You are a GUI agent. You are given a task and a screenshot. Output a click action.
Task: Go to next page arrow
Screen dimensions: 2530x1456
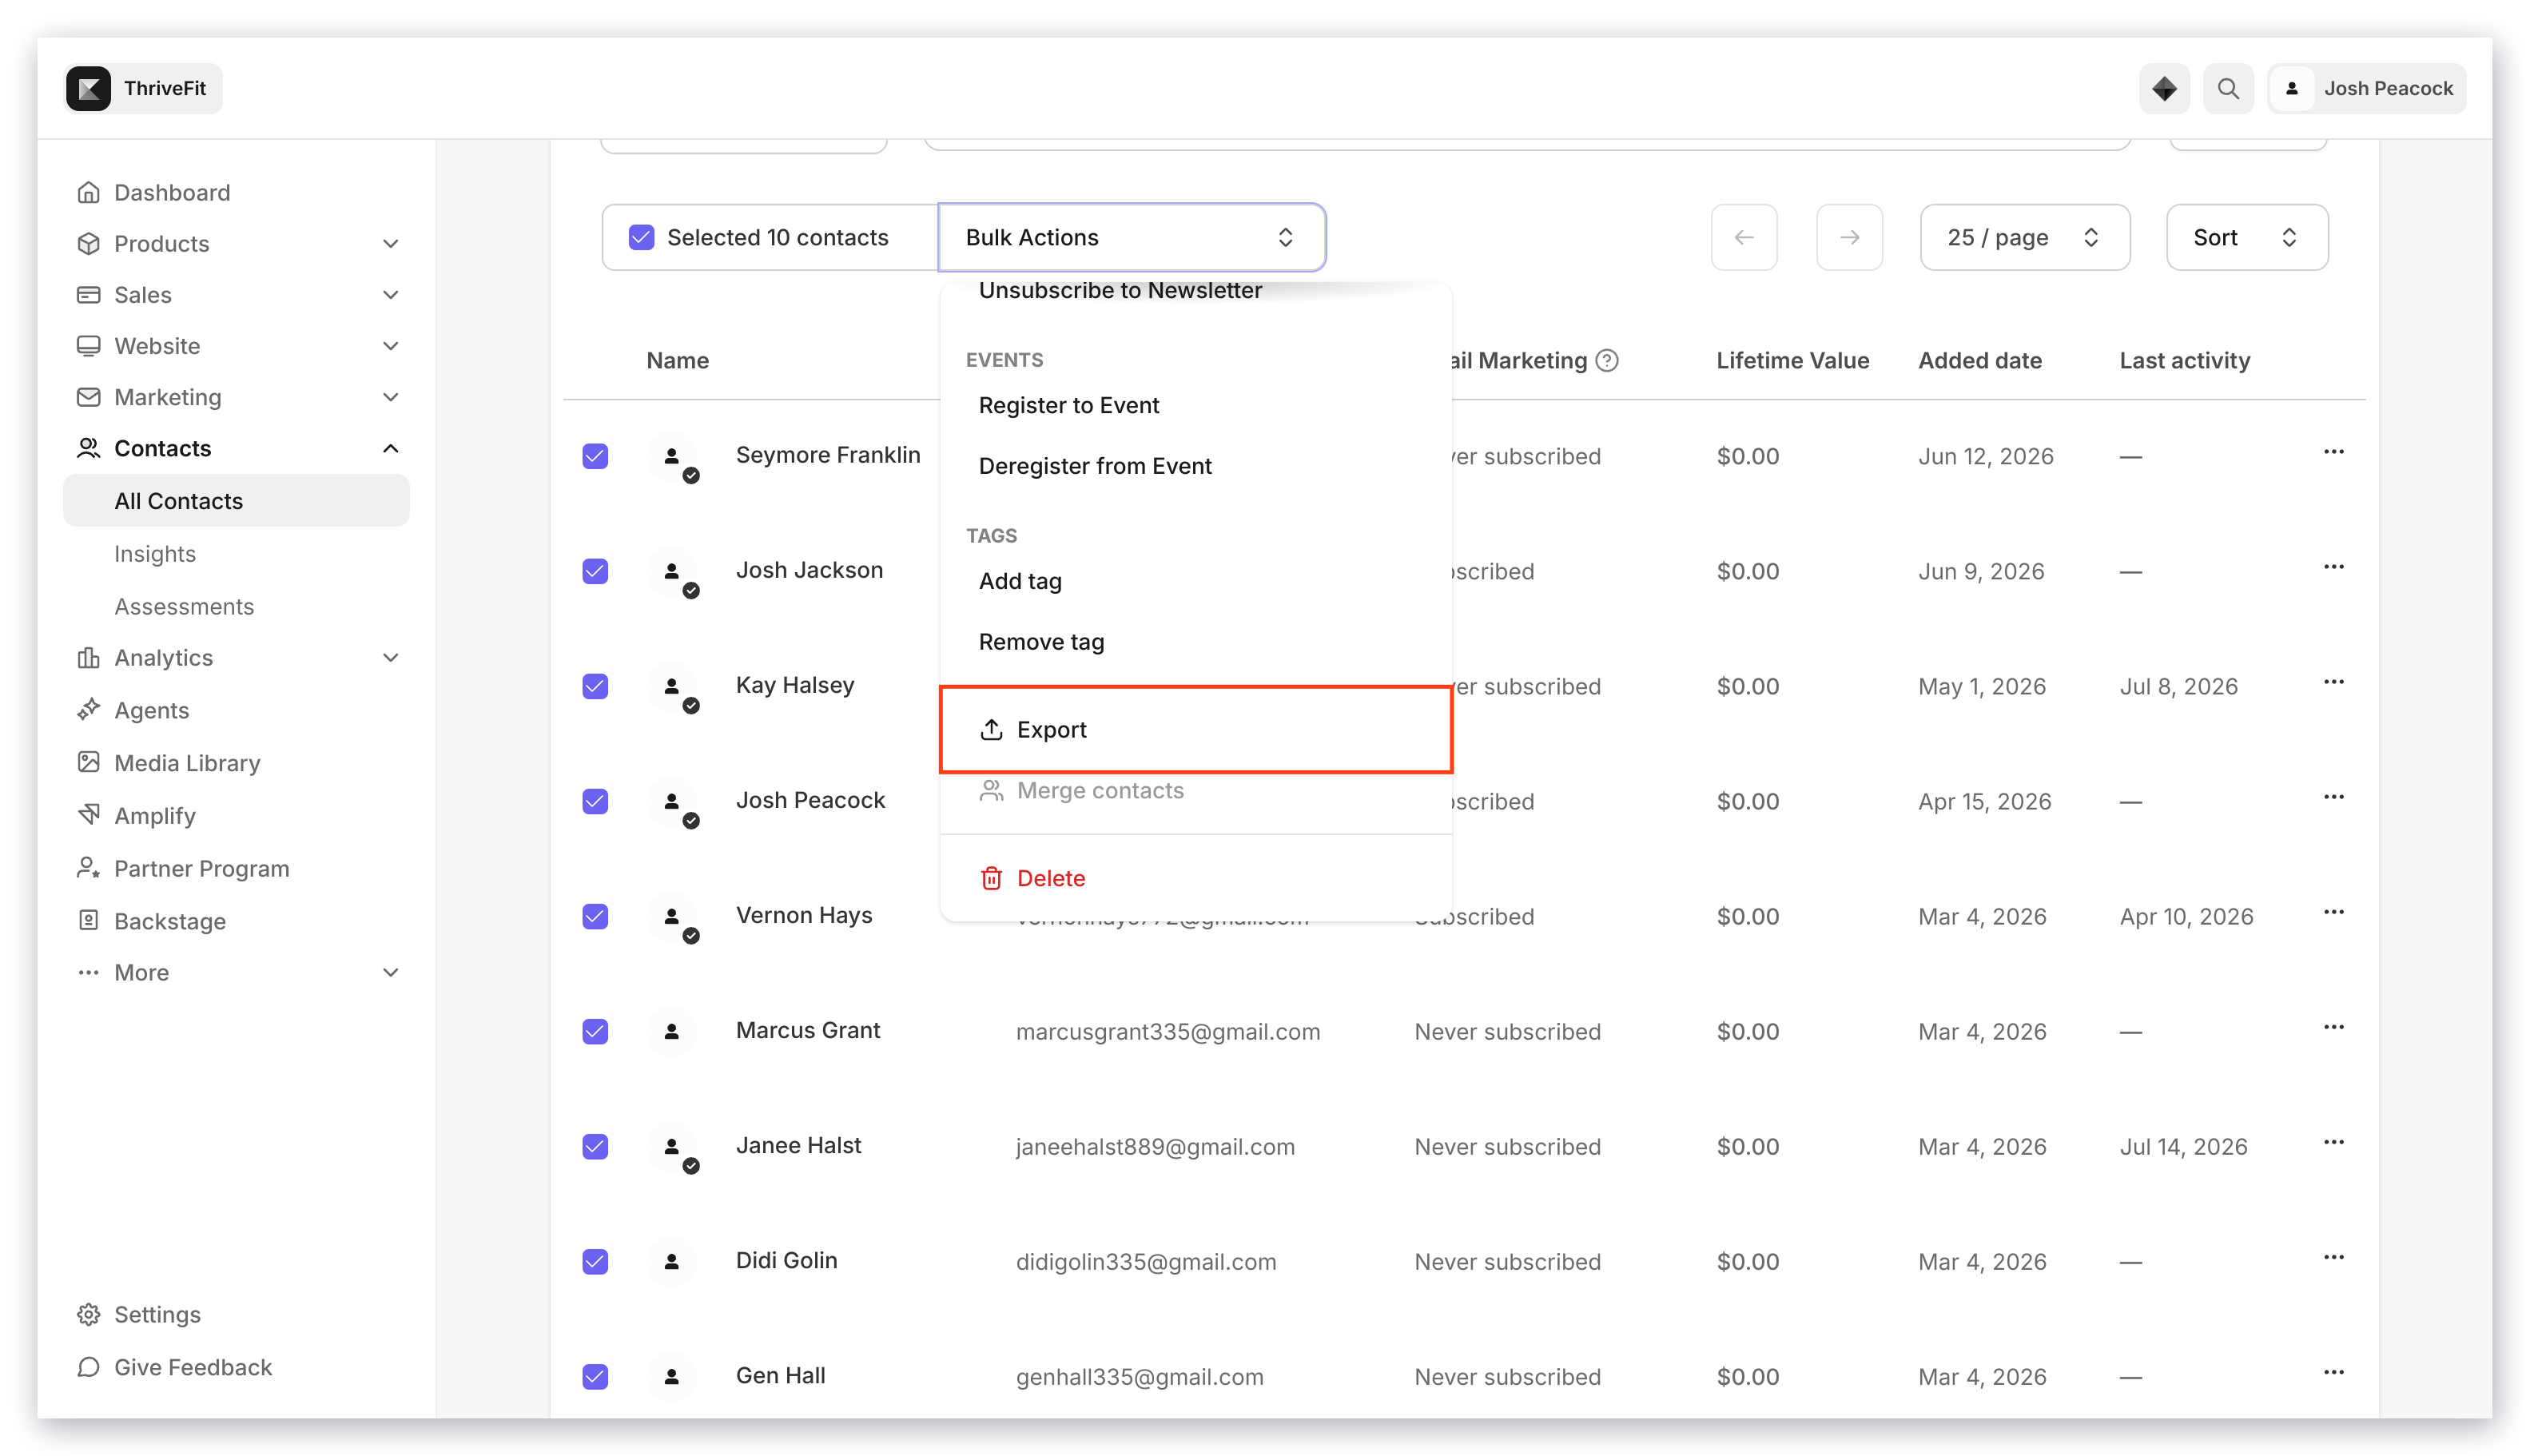tap(1849, 237)
